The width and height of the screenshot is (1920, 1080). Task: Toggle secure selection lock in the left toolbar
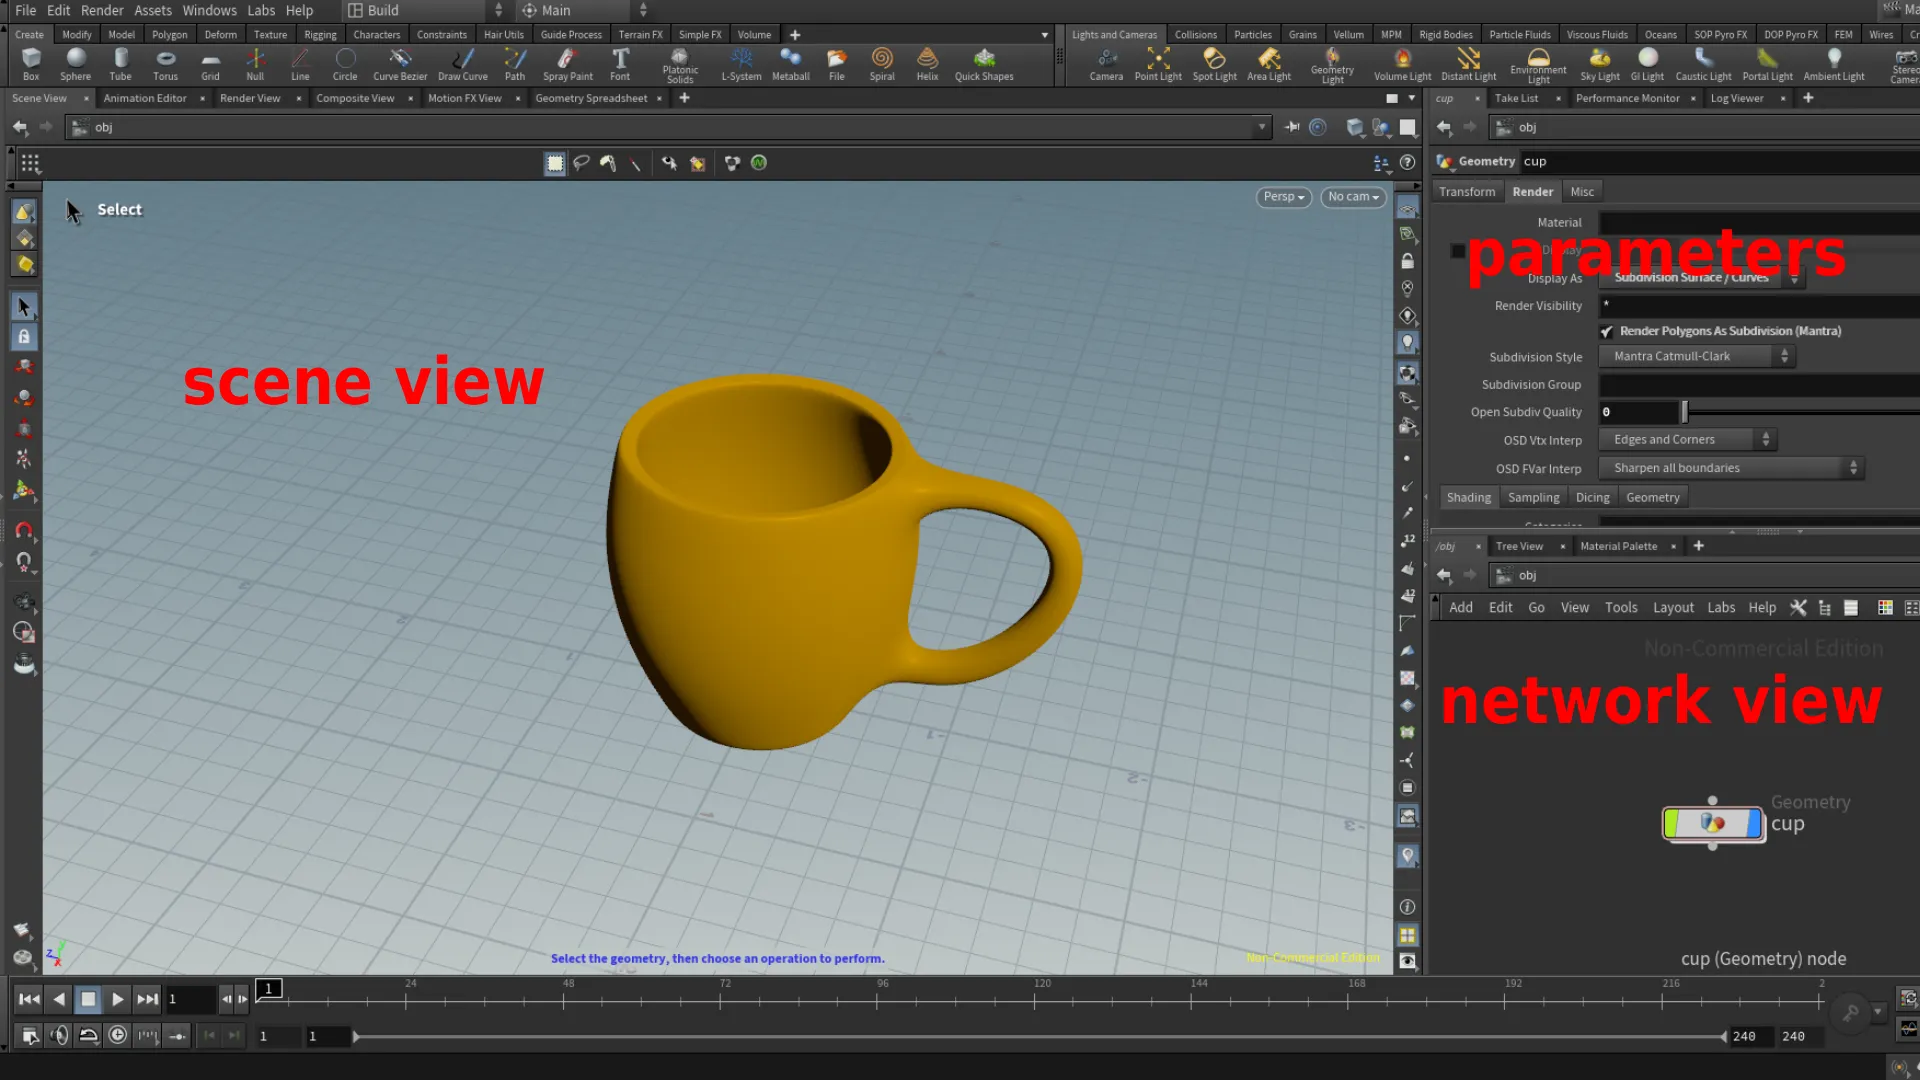[x=24, y=337]
